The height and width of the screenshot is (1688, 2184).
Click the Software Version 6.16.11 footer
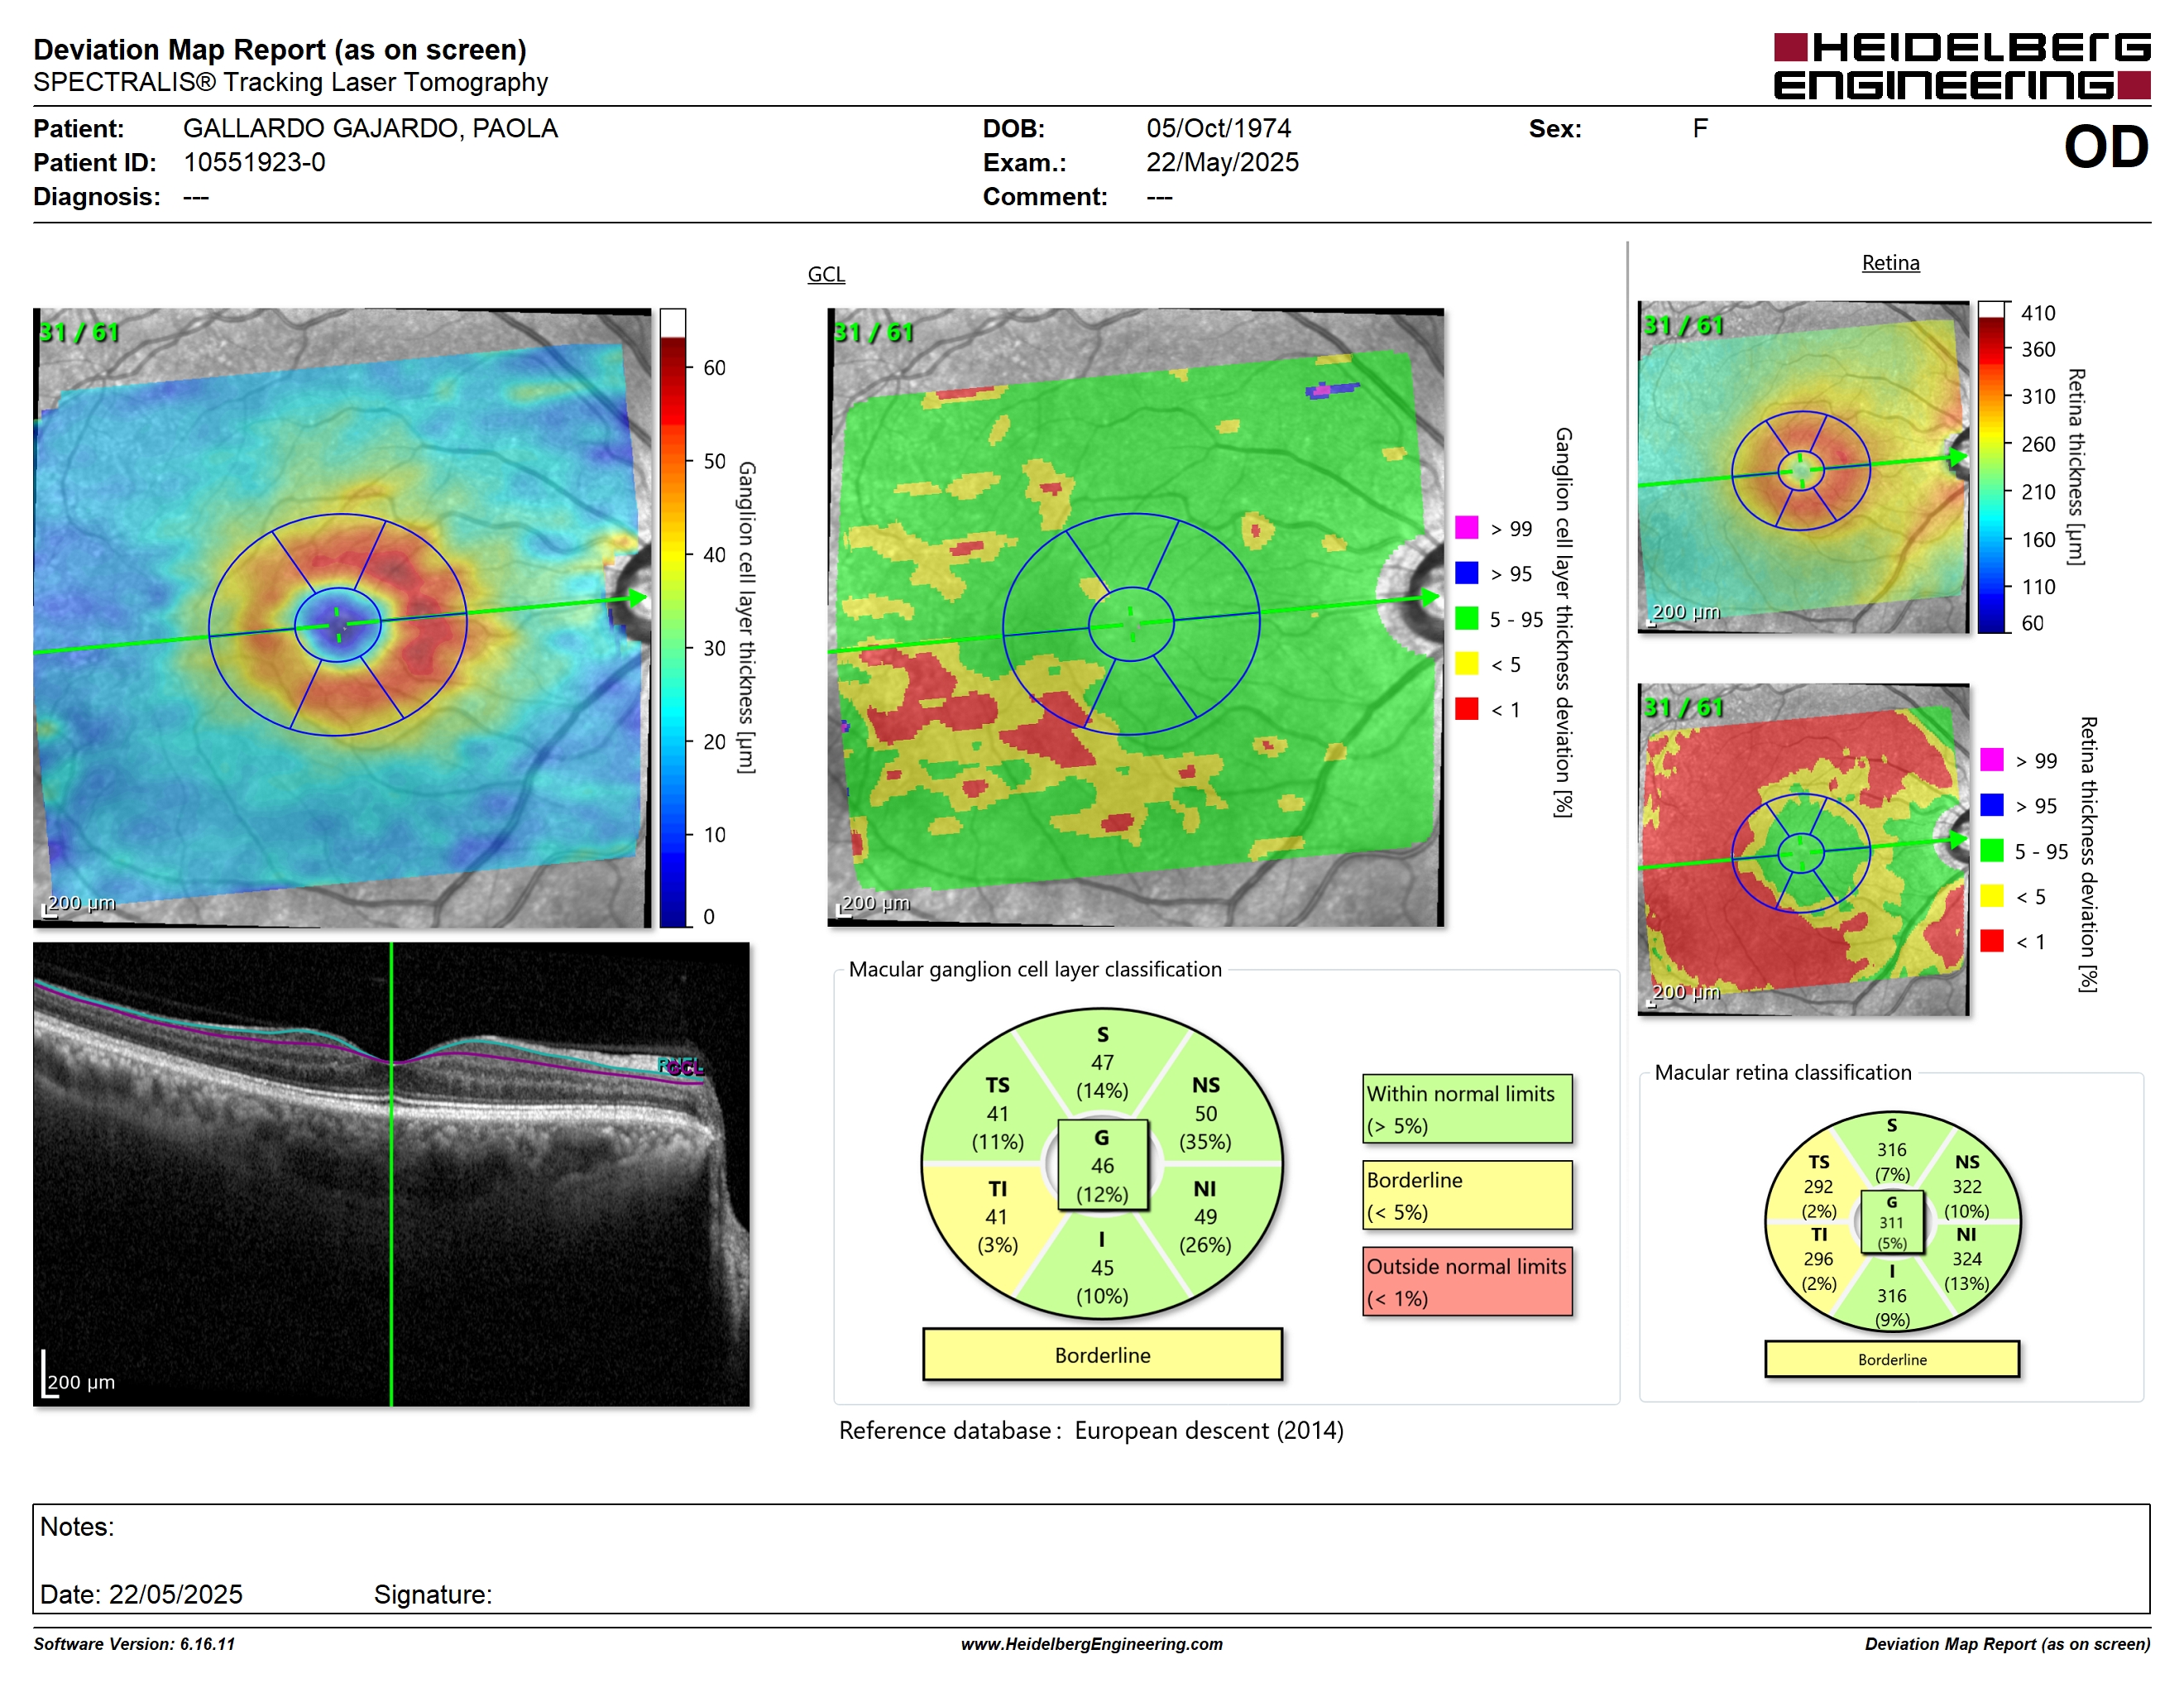pyautogui.click(x=134, y=1644)
